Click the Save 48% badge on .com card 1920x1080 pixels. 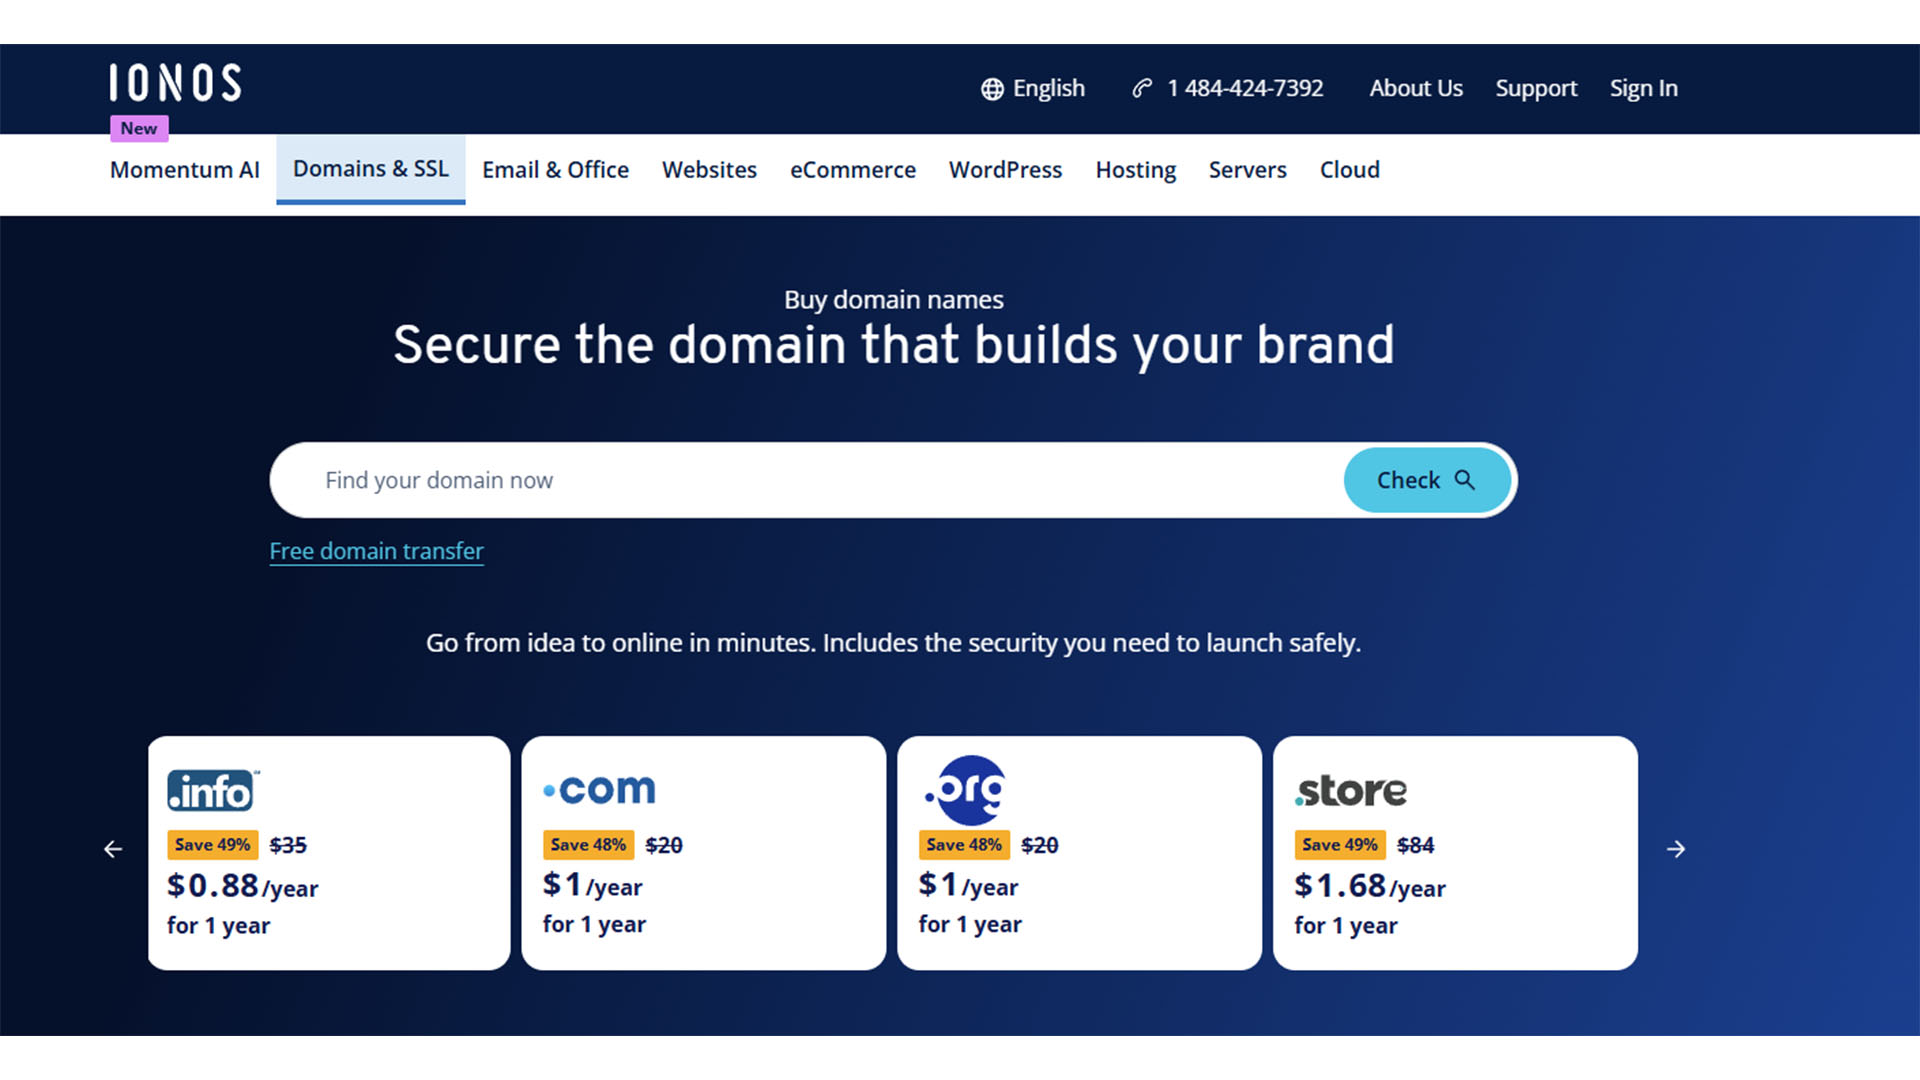click(x=588, y=845)
